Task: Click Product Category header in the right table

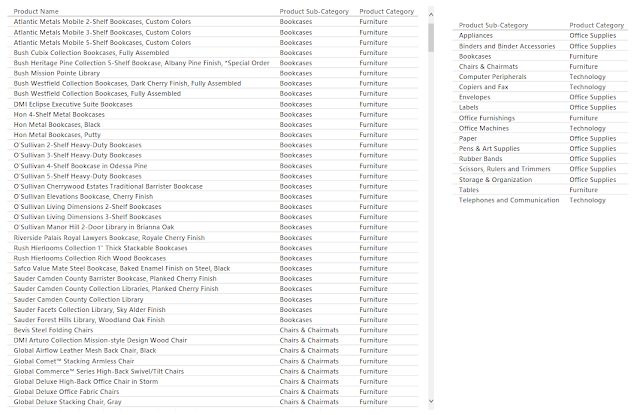Action: [x=597, y=25]
